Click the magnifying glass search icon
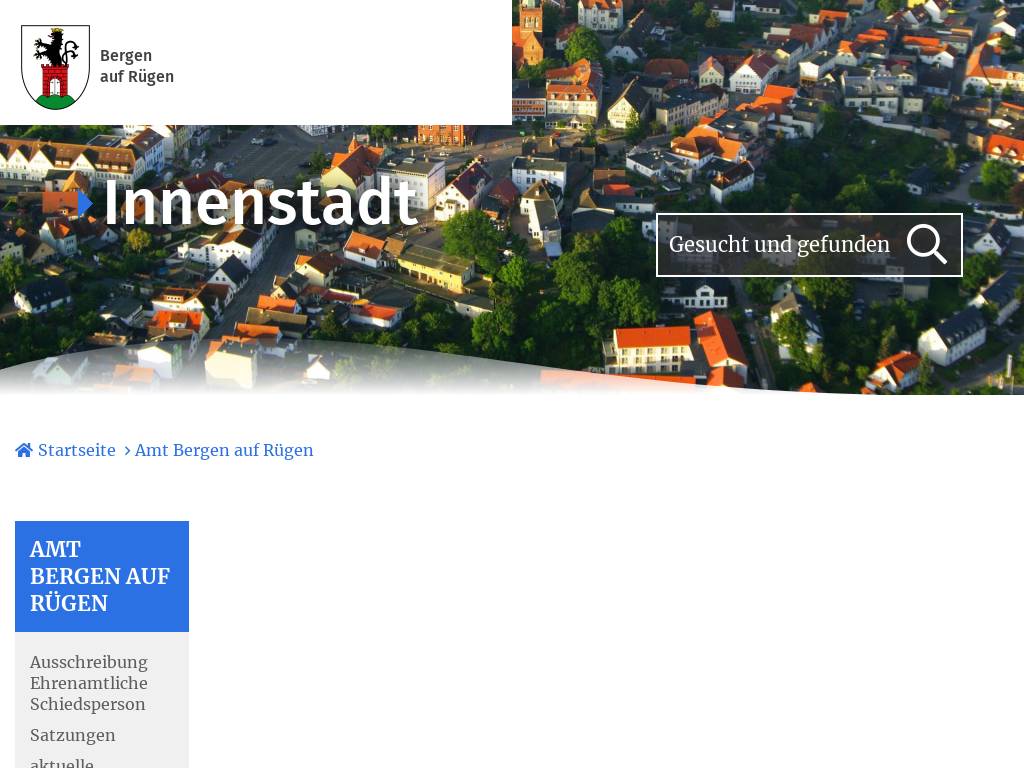The width and height of the screenshot is (1024, 768). pos(926,244)
